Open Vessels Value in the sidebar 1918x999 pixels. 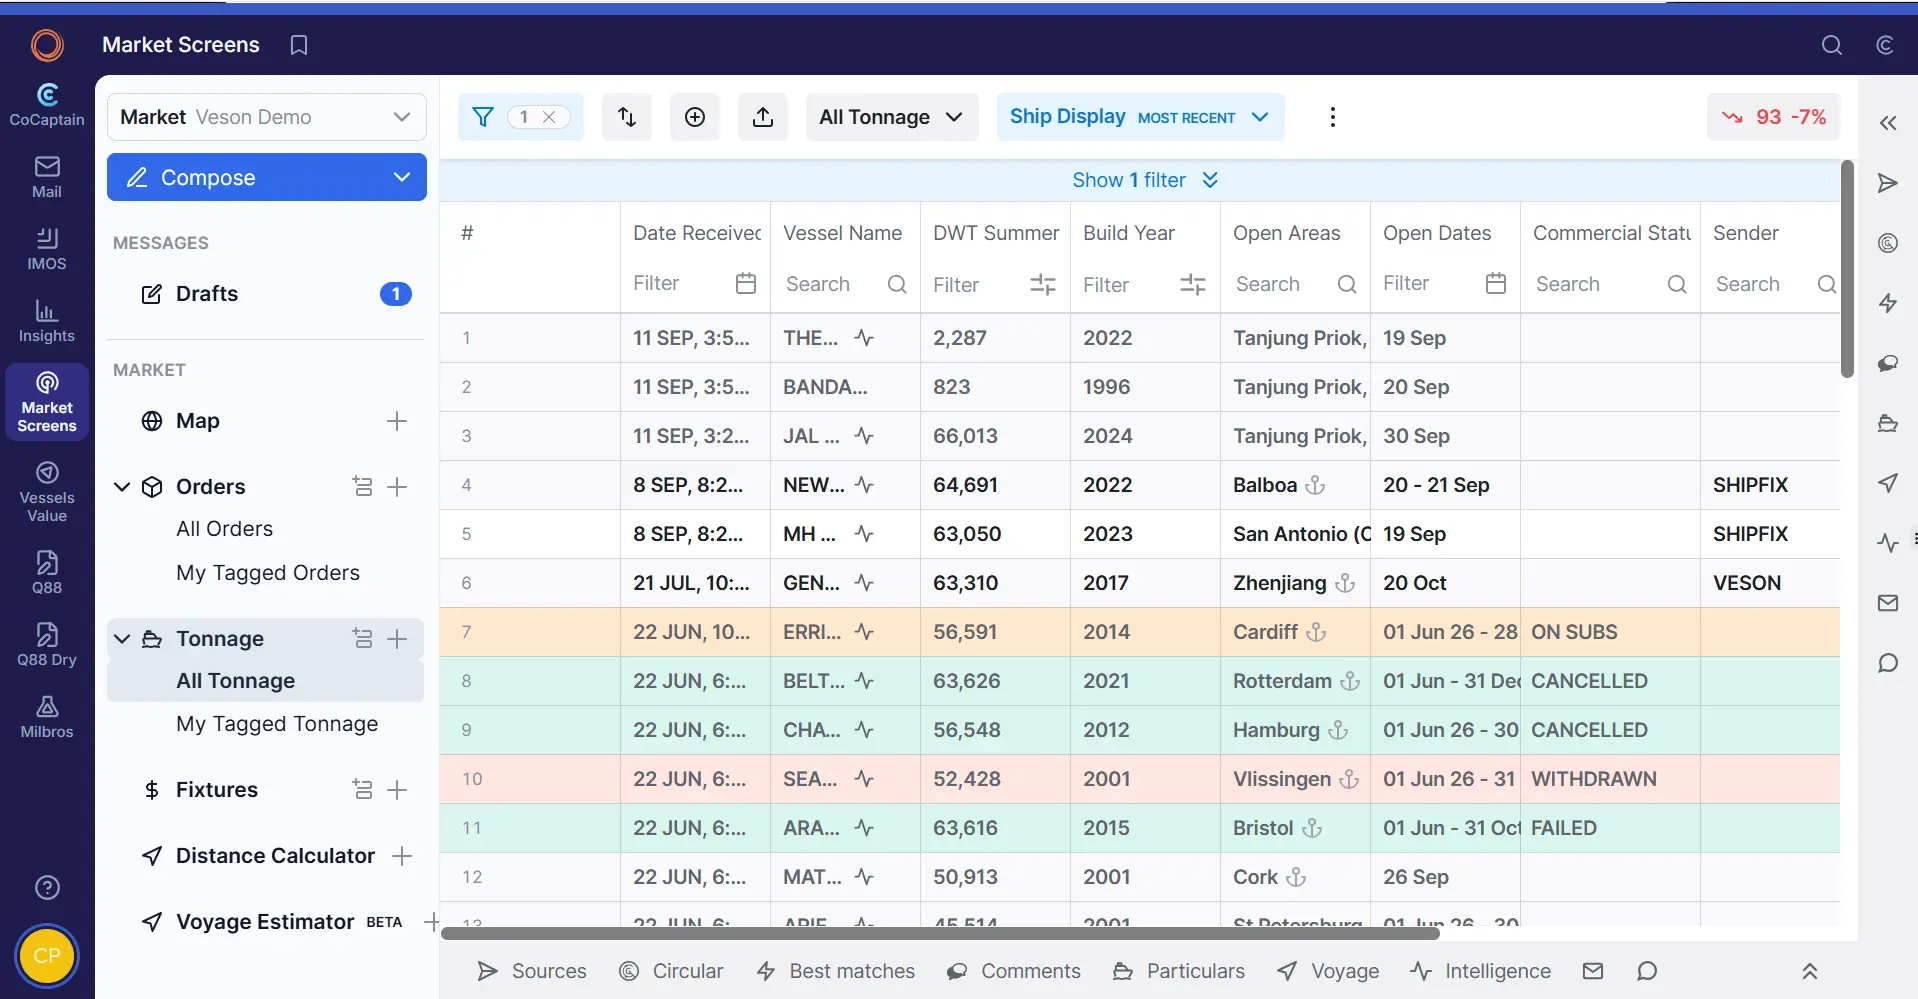[x=47, y=492]
